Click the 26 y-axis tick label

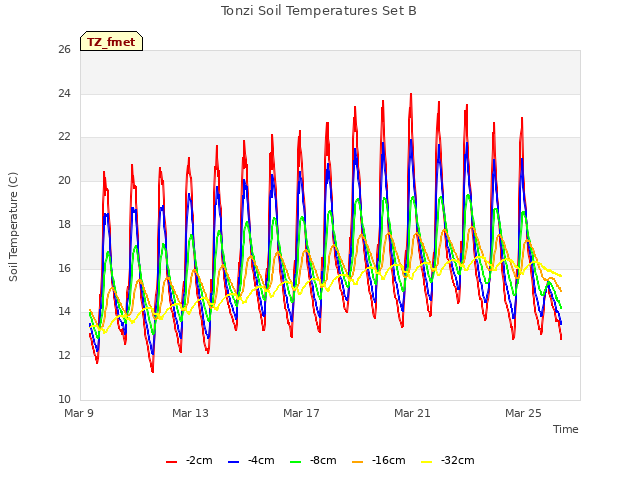click(x=64, y=50)
